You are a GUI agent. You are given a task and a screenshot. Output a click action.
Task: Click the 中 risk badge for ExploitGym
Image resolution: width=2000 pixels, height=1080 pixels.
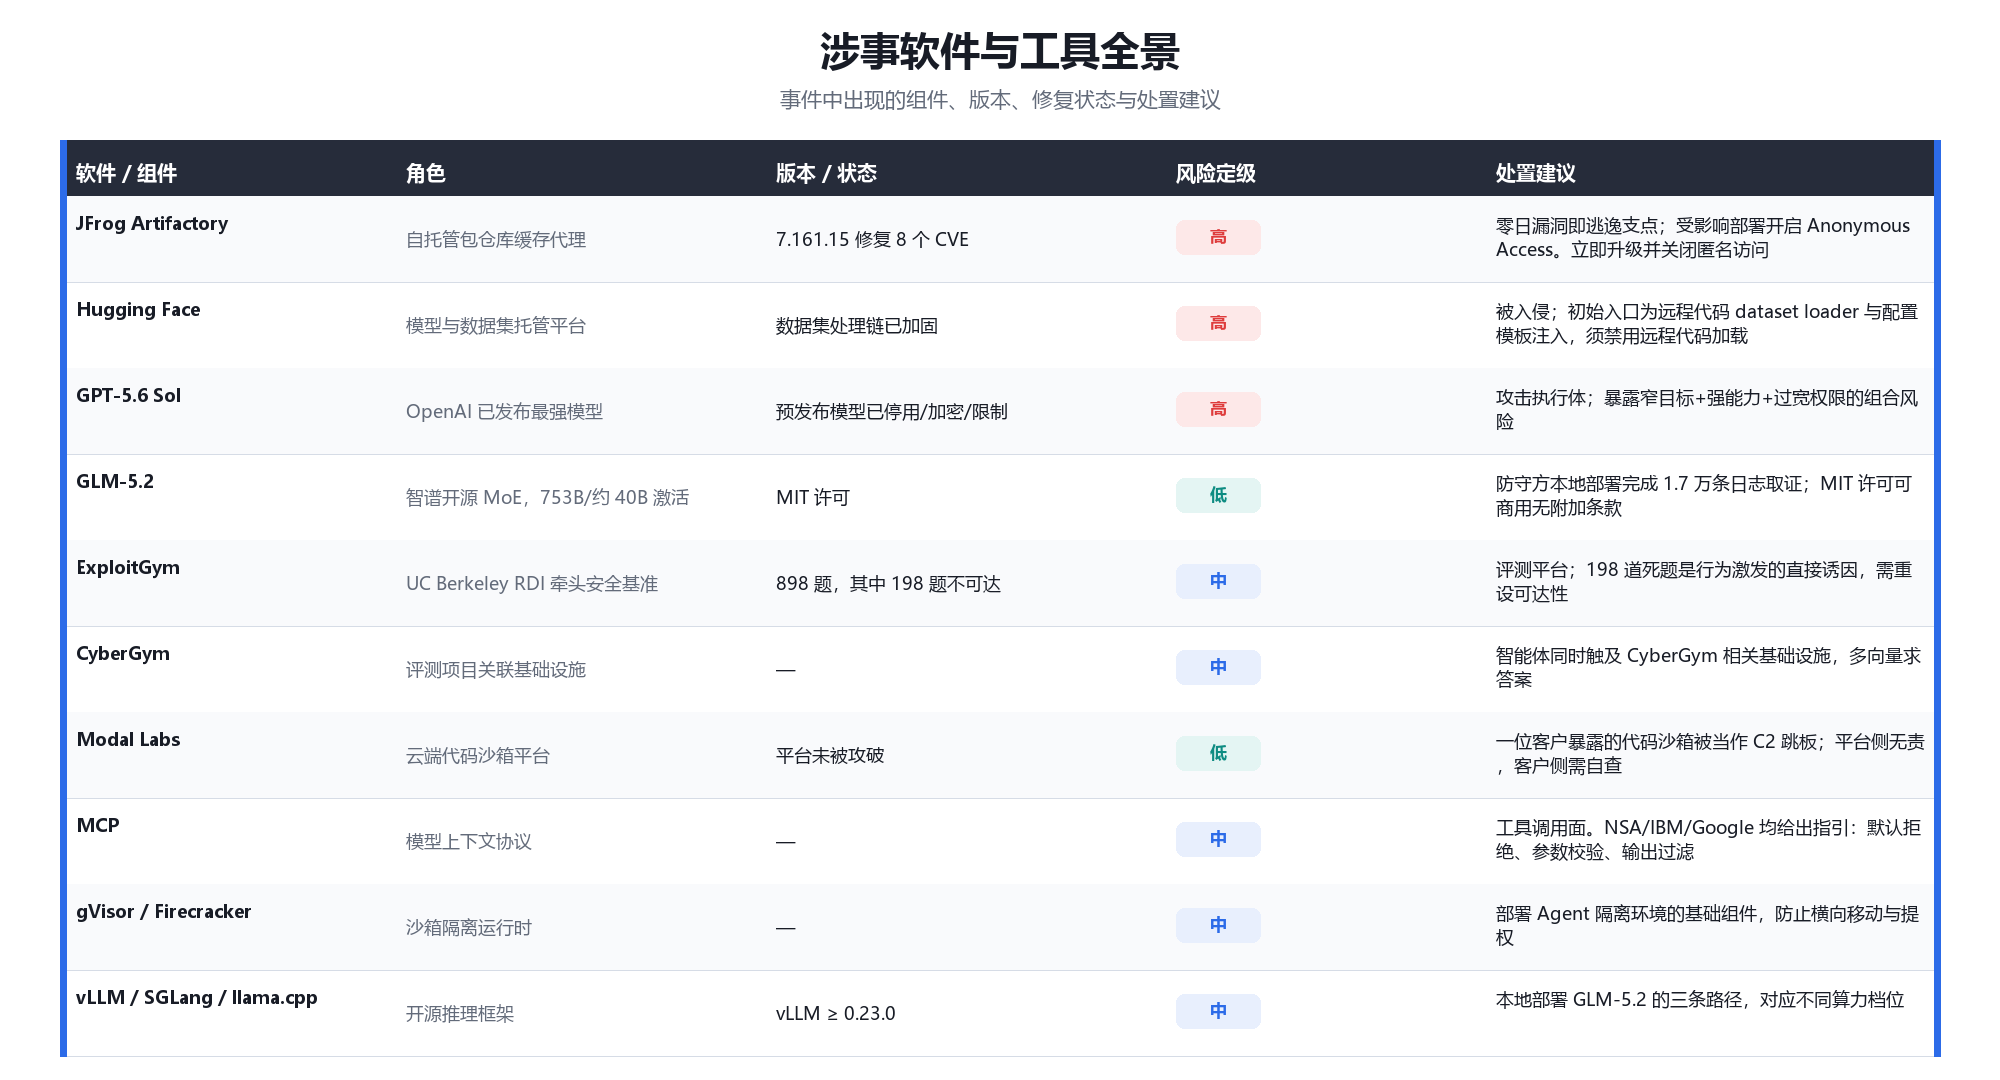tap(1218, 581)
